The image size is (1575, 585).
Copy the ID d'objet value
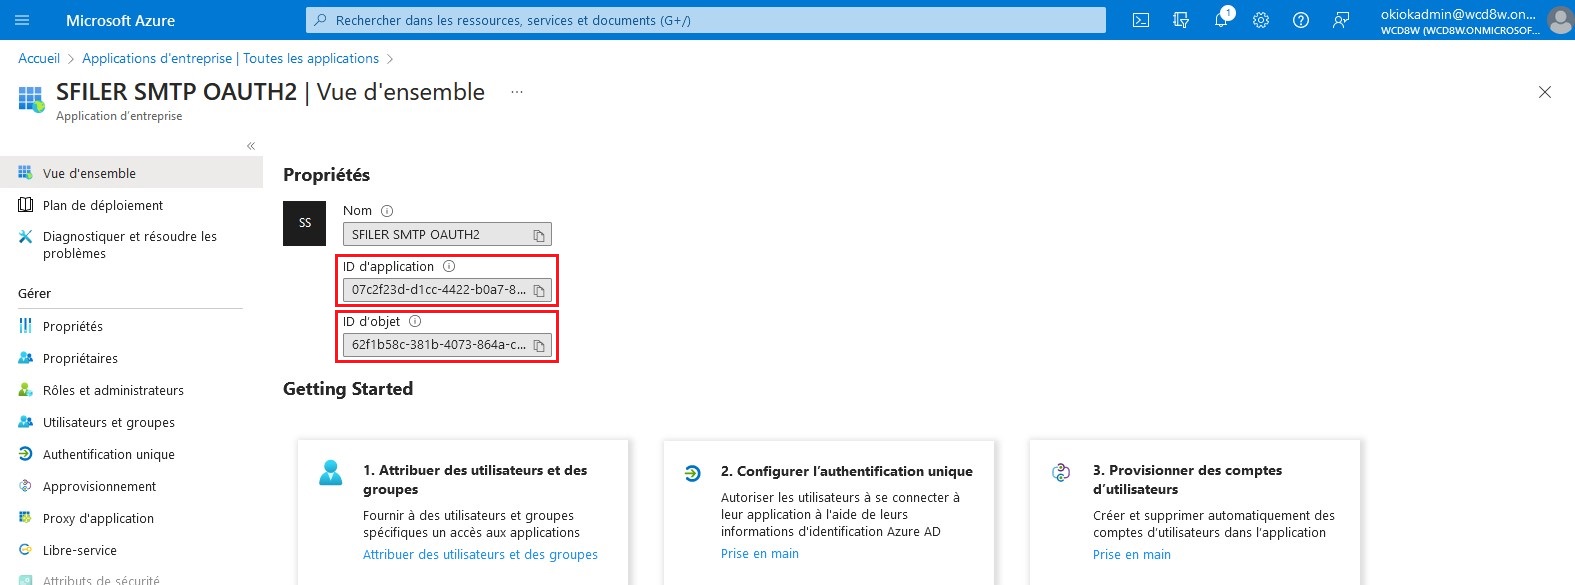[x=539, y=345]
